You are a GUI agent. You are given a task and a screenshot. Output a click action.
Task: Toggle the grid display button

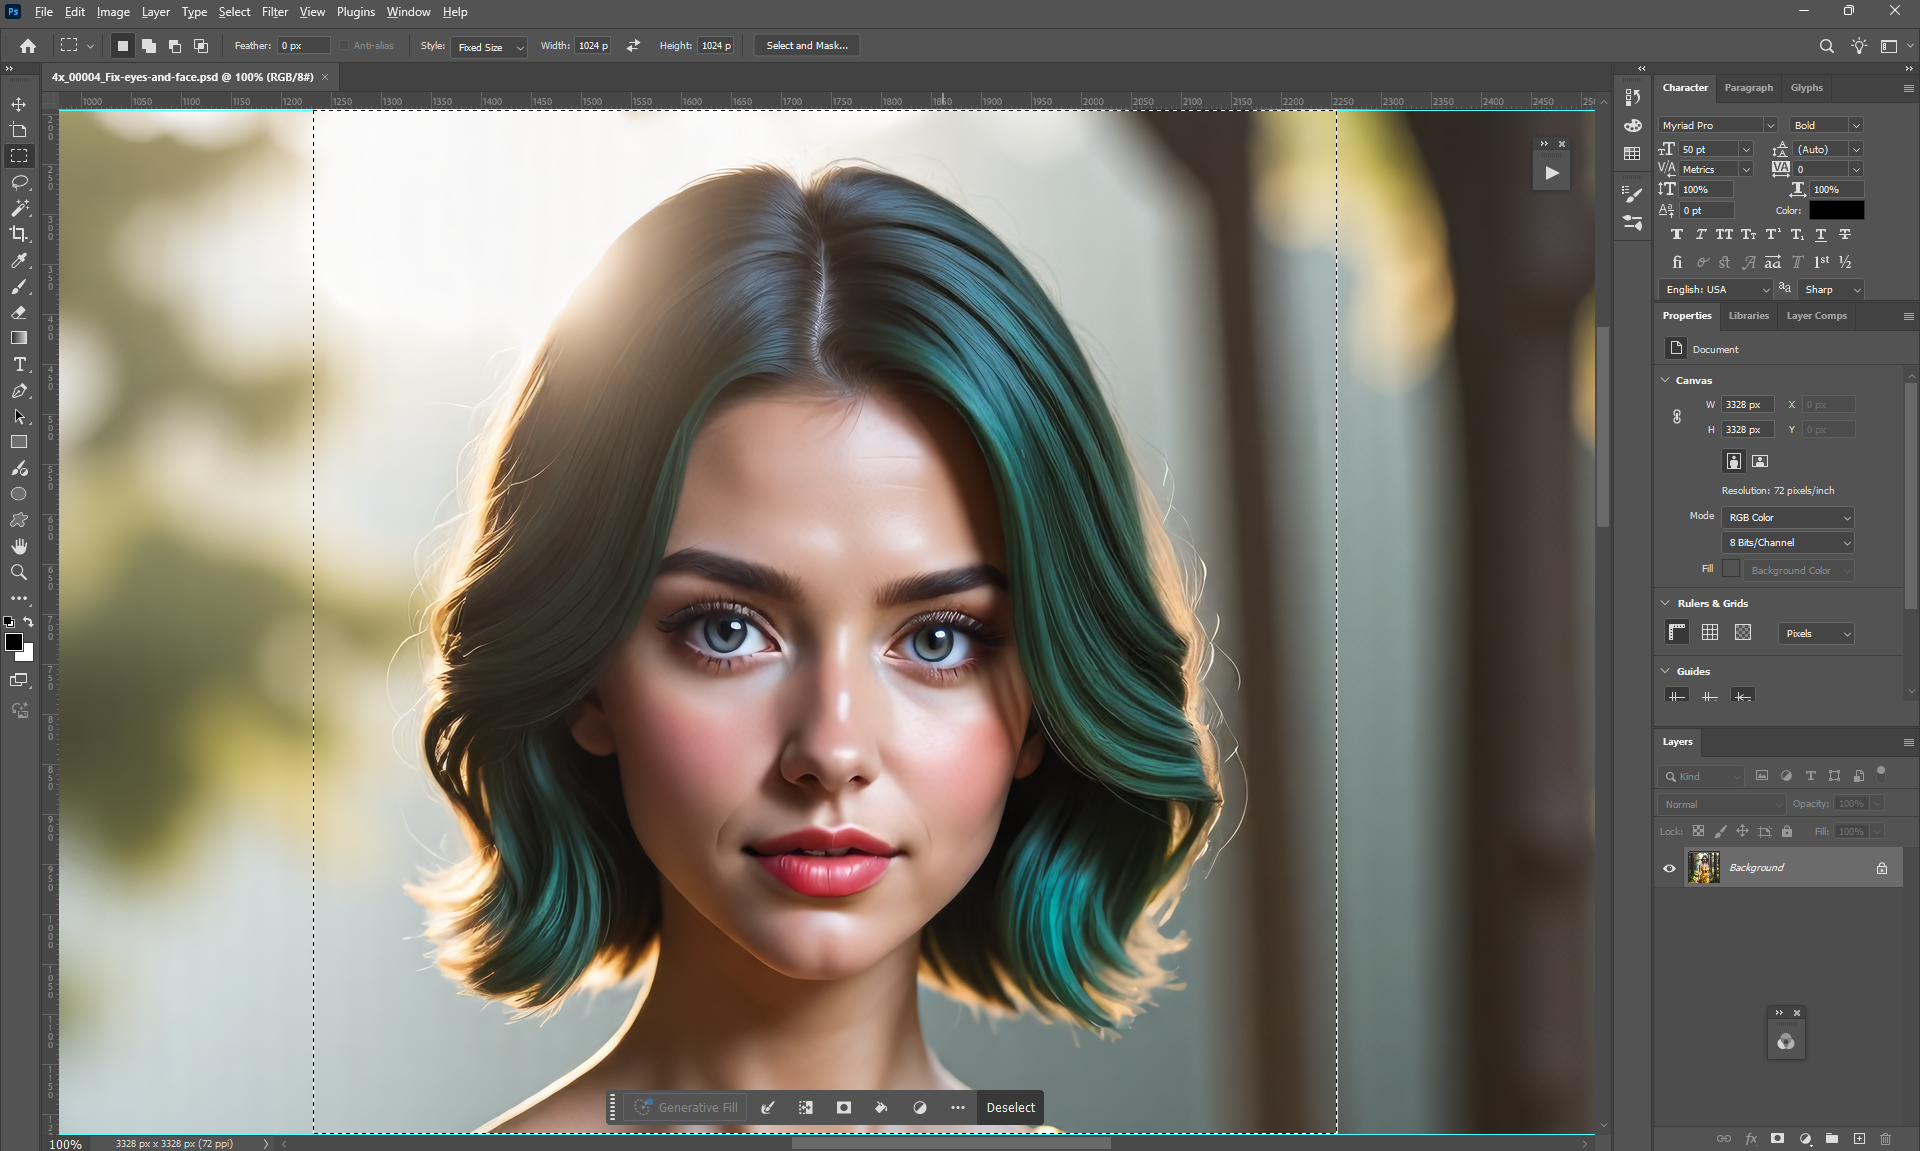[1710, 632]
